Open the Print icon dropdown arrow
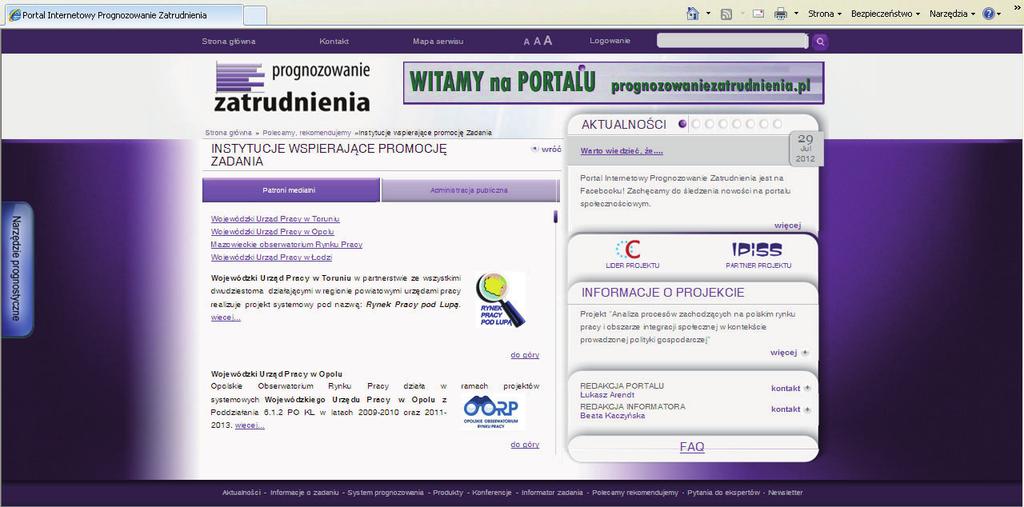The height and width of the screenshot is (507, 1024). (796, 14)
